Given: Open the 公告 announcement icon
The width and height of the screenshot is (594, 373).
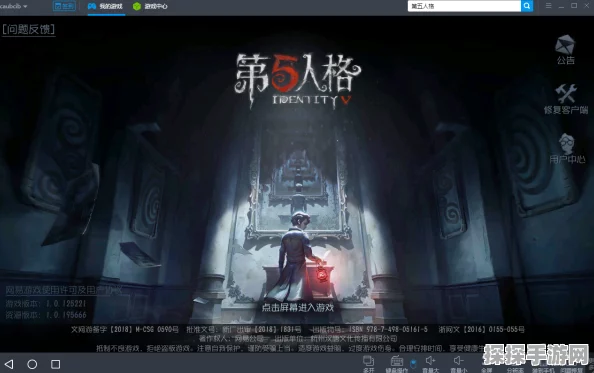Looking at the screenshot, I should pos(565,50).
